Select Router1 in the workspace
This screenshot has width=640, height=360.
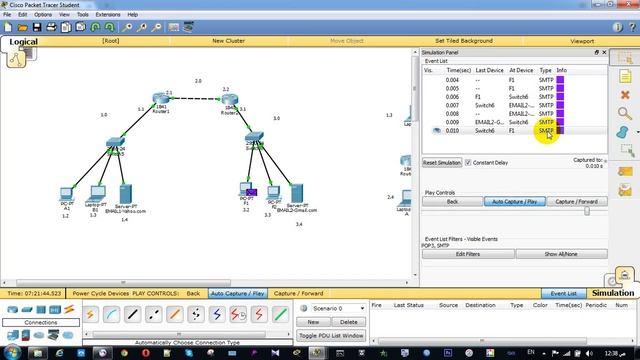(x=161, y=99)
